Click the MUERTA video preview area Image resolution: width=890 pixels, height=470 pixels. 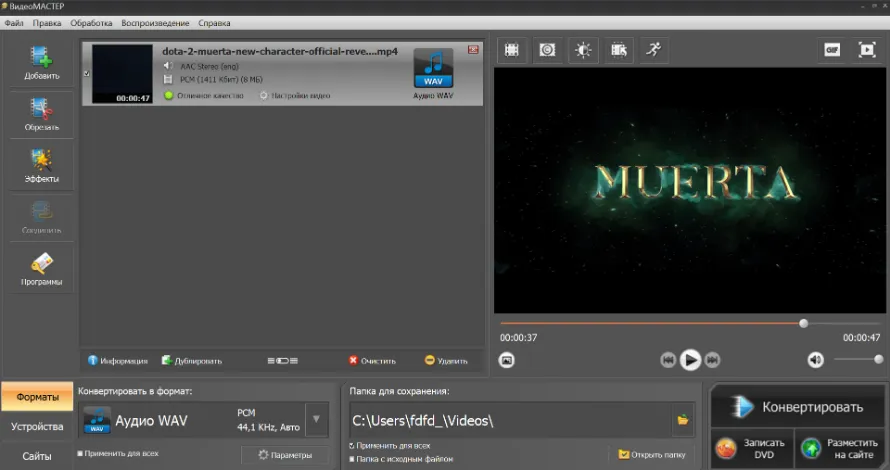pos(690,191)
